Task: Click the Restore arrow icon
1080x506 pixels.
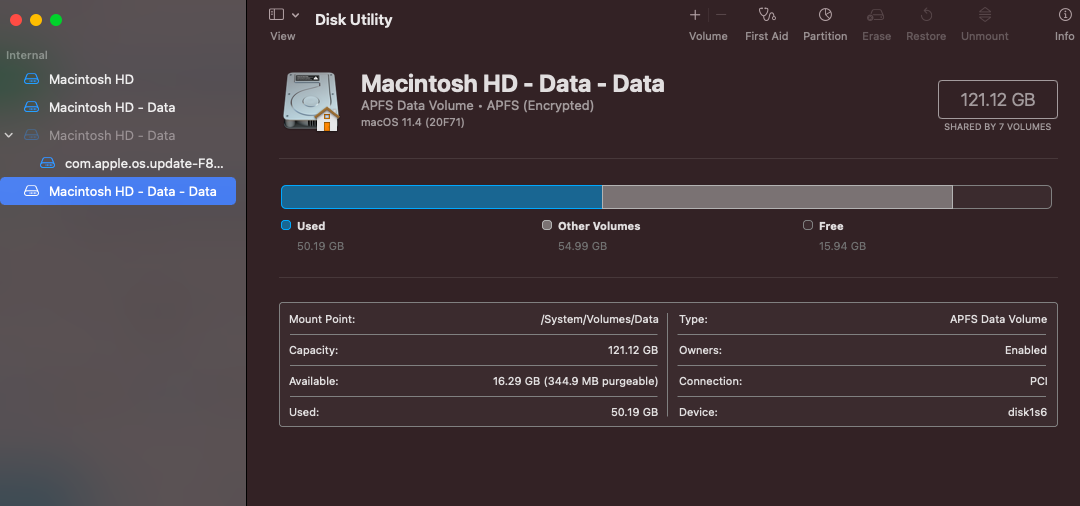Action: pos(926,14)
